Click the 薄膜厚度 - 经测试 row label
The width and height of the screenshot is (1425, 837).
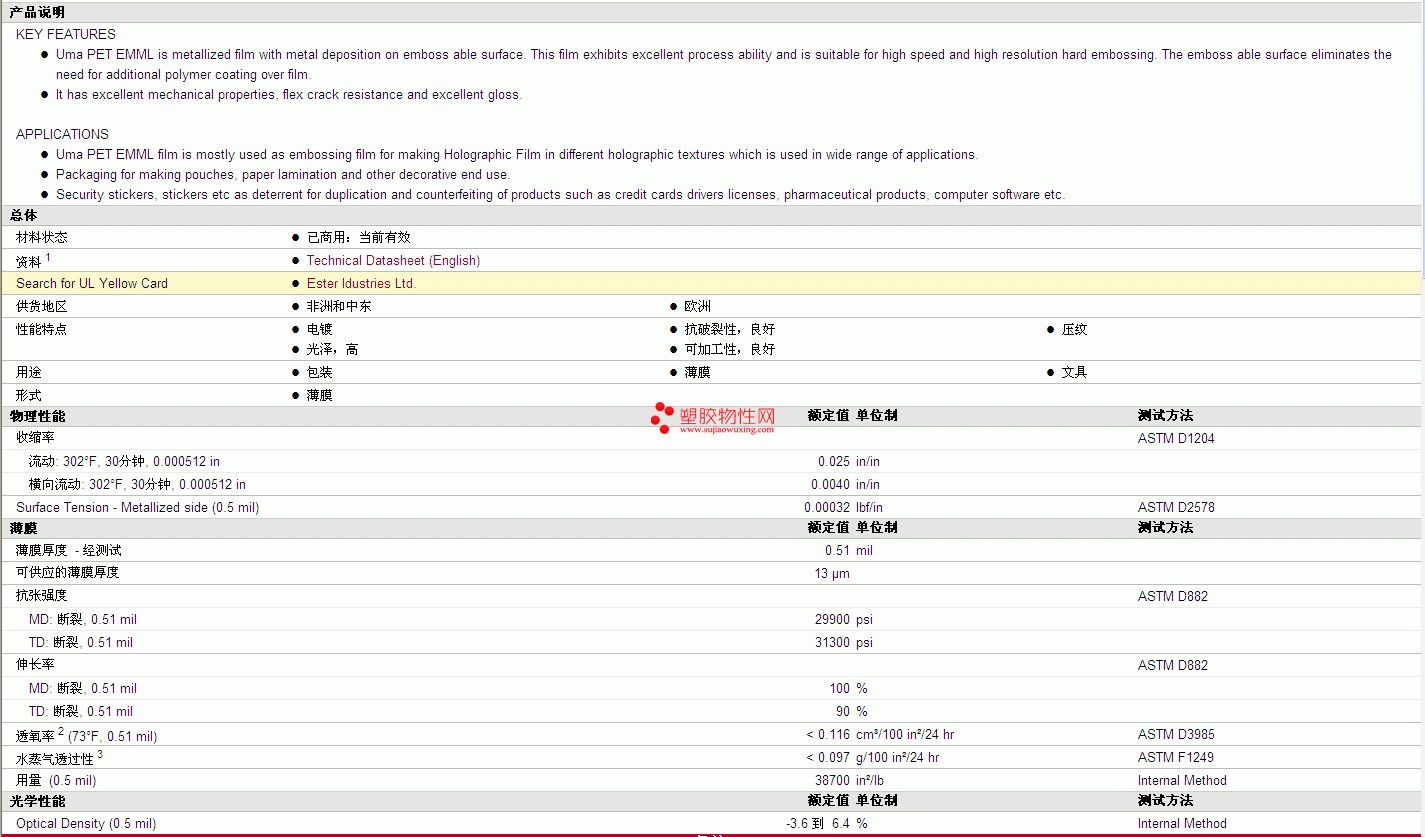[x=69, y=550]
